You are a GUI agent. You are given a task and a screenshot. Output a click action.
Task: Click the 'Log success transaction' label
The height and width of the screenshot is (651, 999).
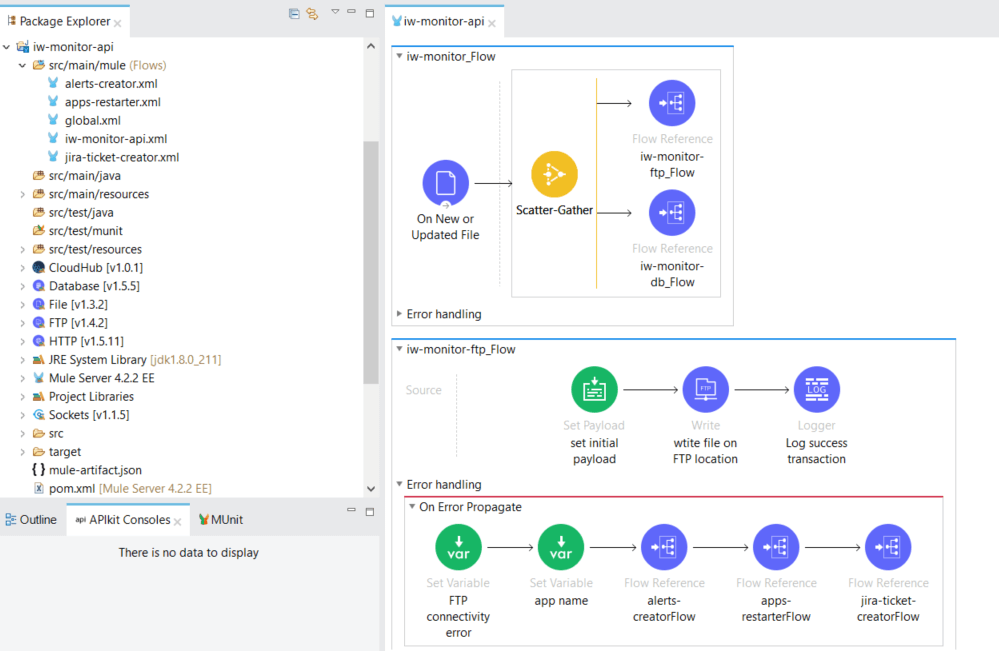coord(816,451)
